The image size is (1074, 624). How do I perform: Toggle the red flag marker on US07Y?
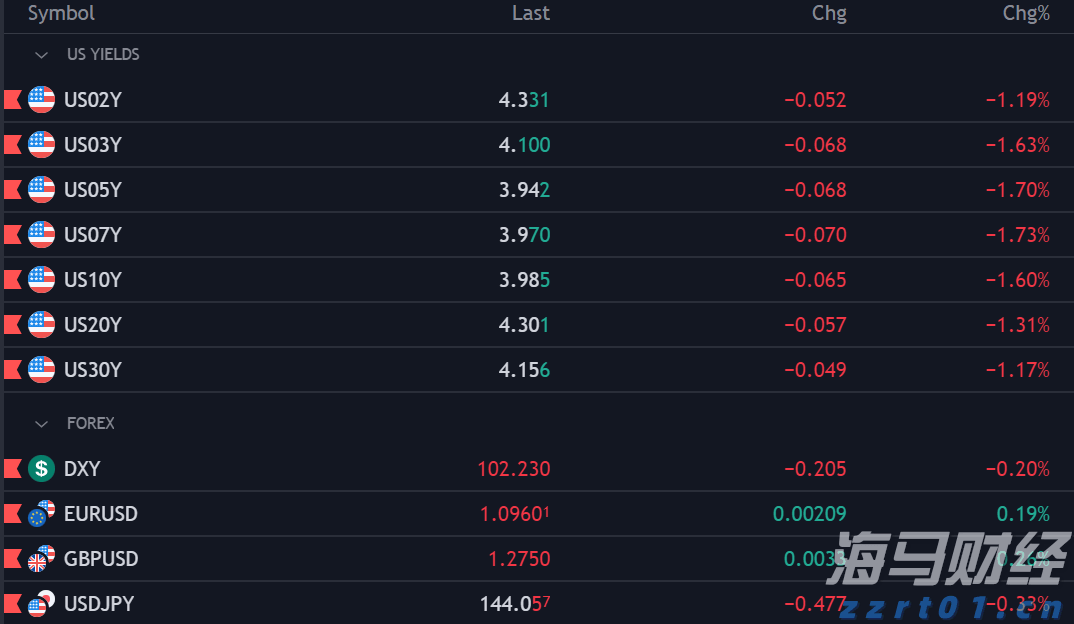pos(13,235)
